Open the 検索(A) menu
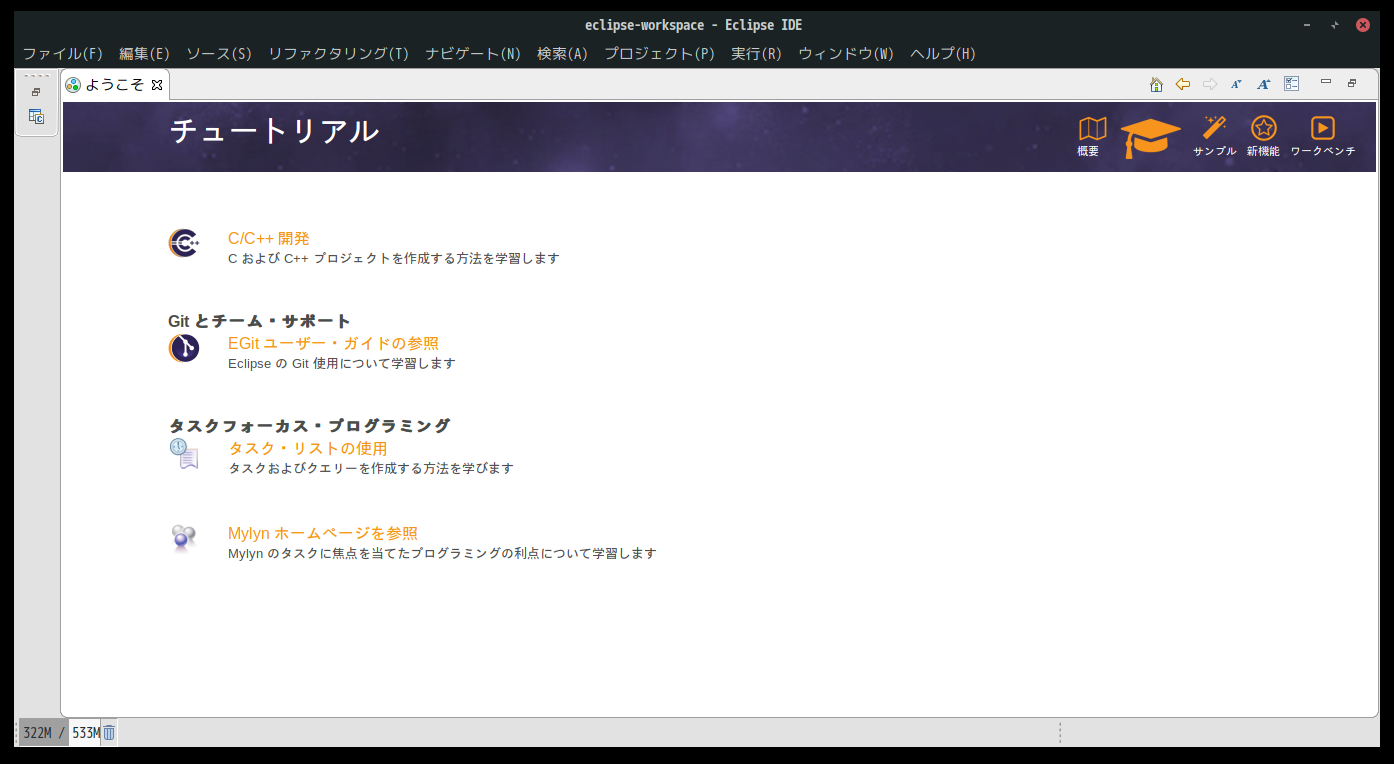 point(562,54)
